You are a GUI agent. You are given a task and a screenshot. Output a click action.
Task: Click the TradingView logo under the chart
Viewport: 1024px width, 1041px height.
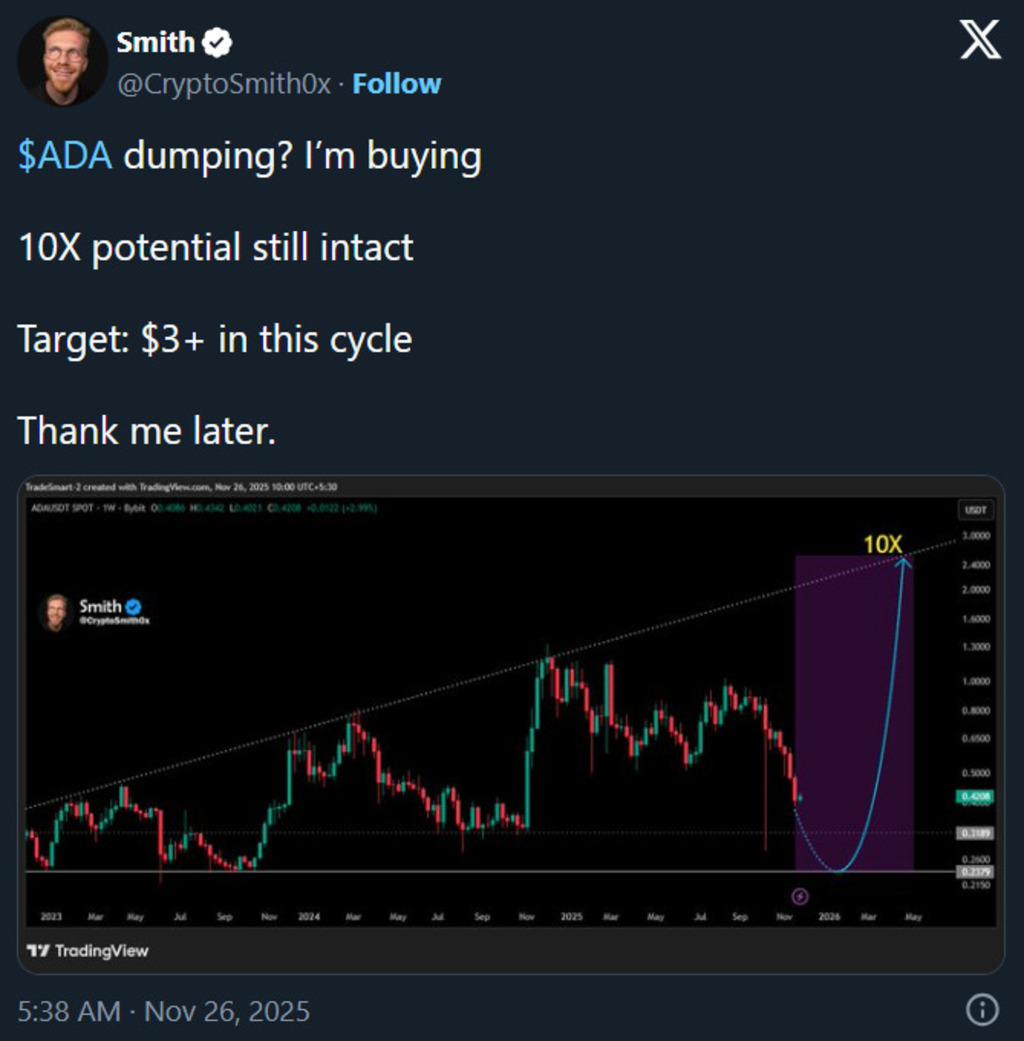[87, 951]
